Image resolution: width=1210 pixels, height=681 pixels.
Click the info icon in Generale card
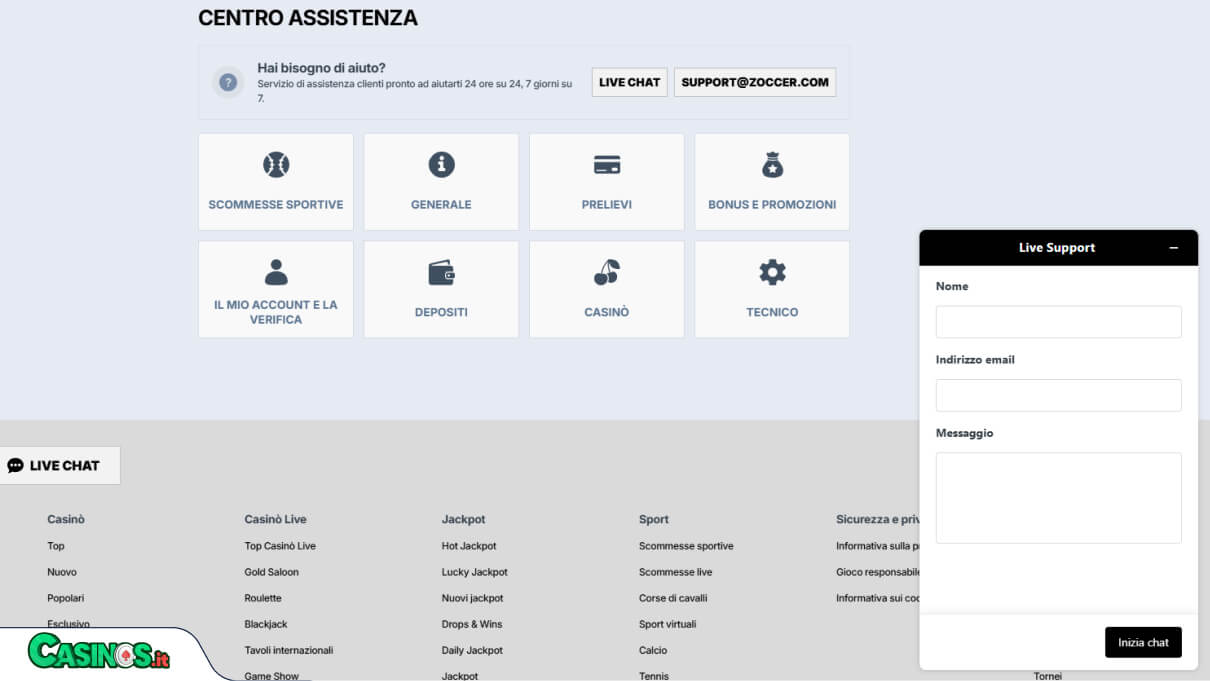(441, 164)
